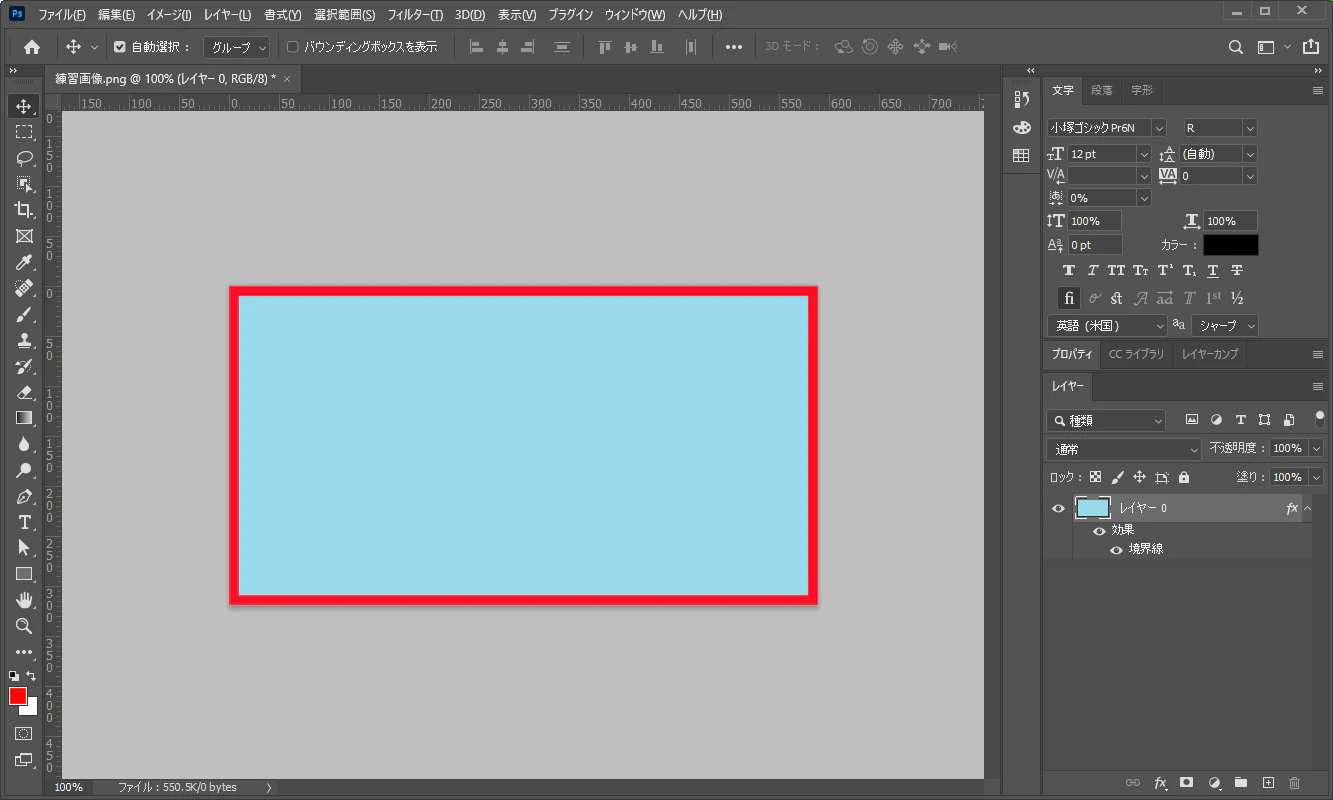Select the Blur tool
This screenshot has height=800, width=1333.
coord(24,444)
